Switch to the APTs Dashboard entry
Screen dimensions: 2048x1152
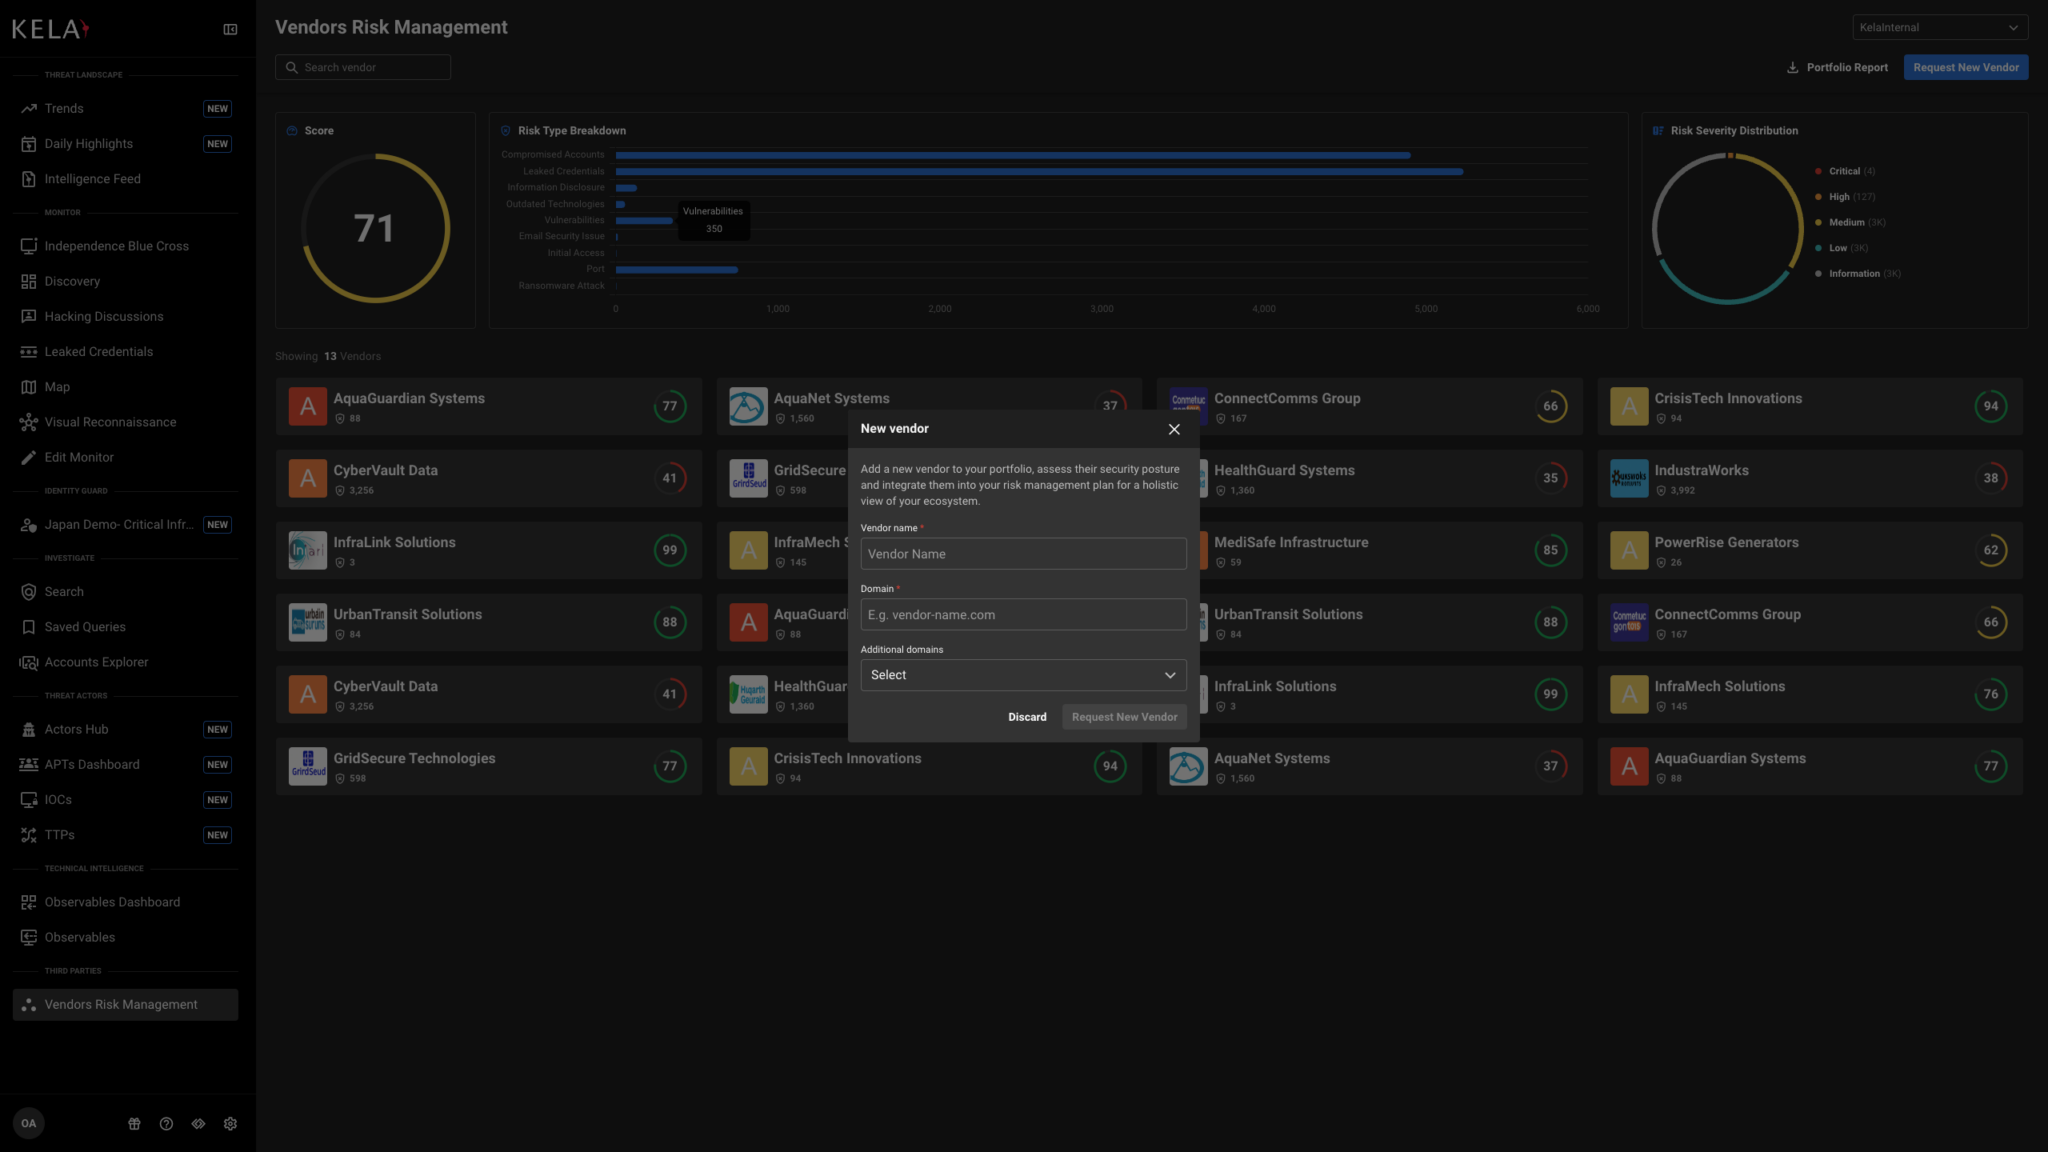tap(91, 764)
